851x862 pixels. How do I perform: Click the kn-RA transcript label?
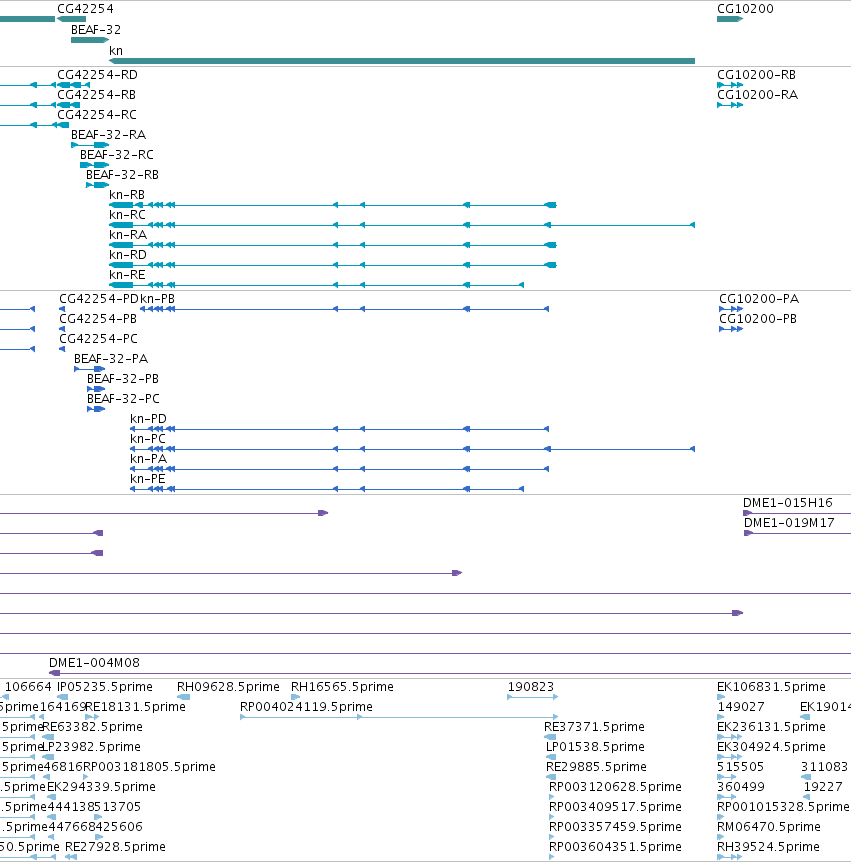pos(128,234)
